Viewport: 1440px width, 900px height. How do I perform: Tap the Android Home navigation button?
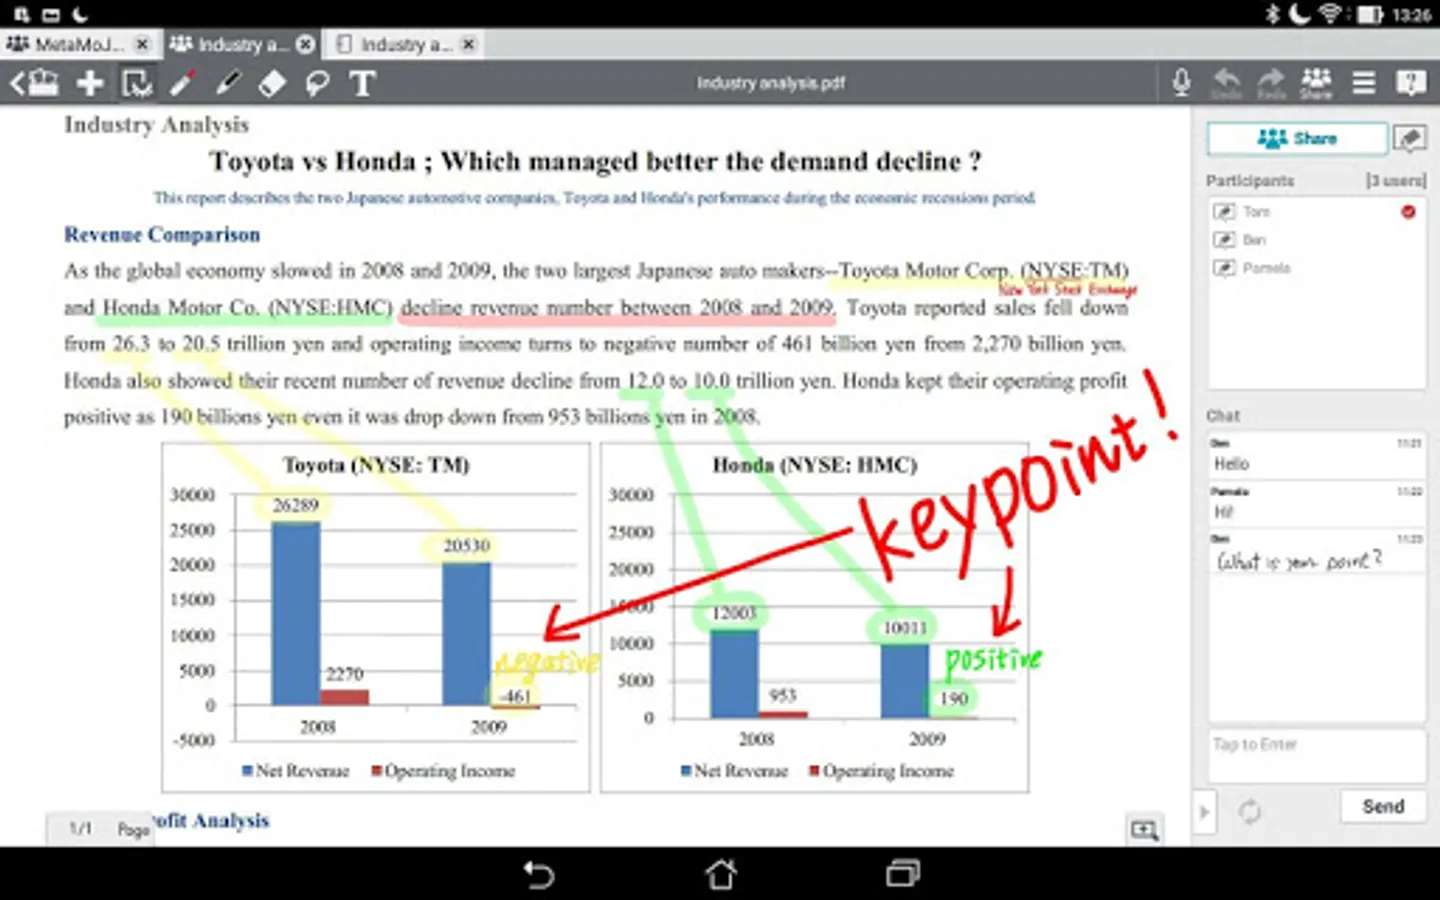click(x=721, y=874)
